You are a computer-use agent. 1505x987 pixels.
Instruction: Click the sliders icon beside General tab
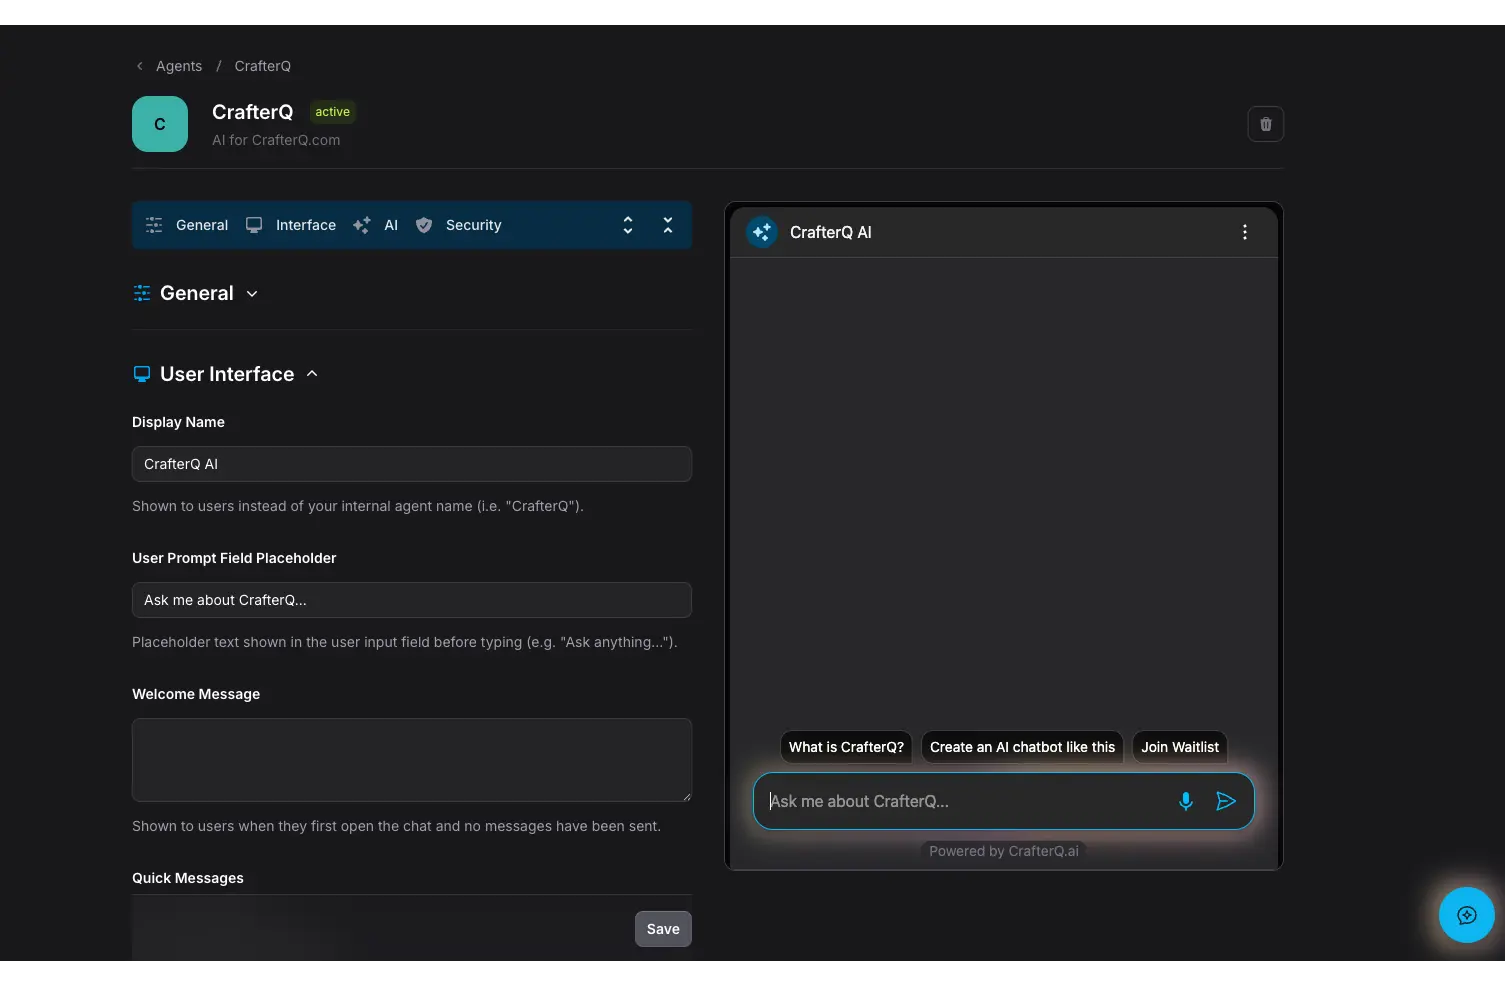tap(154, 225)
